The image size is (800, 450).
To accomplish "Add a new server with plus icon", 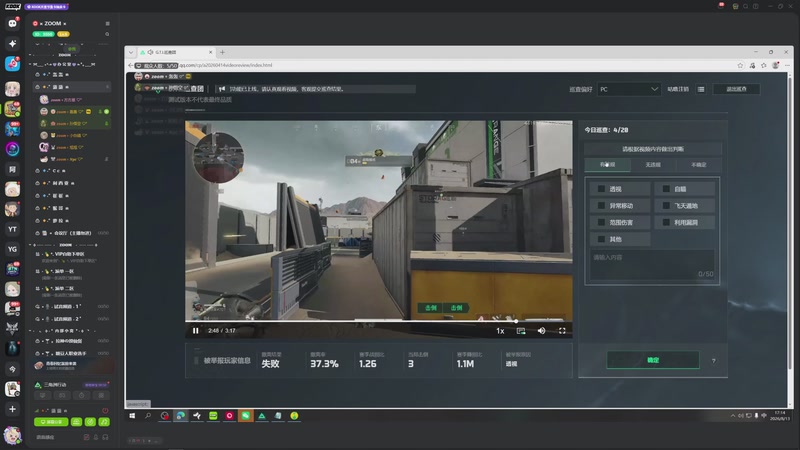I will click(x=12, y=409).
